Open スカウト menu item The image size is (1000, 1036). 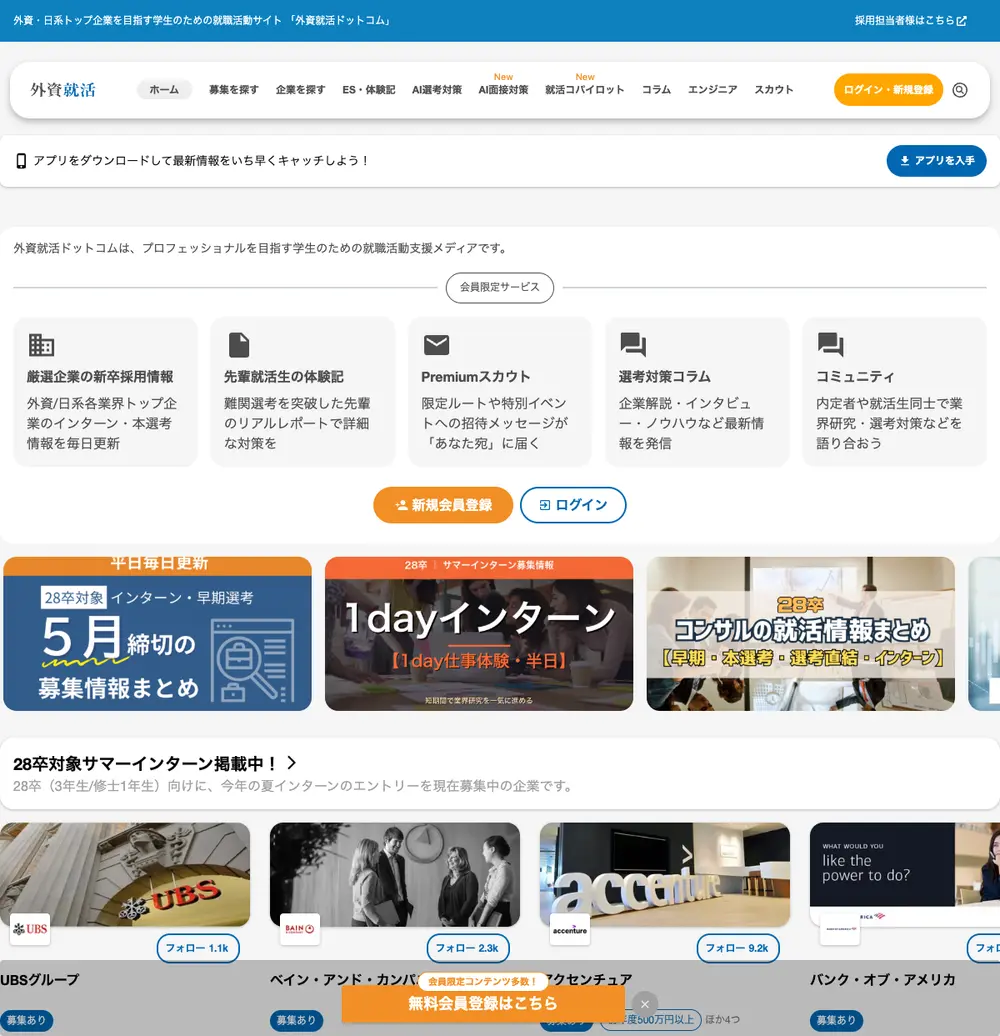click(x=773, y=90)
